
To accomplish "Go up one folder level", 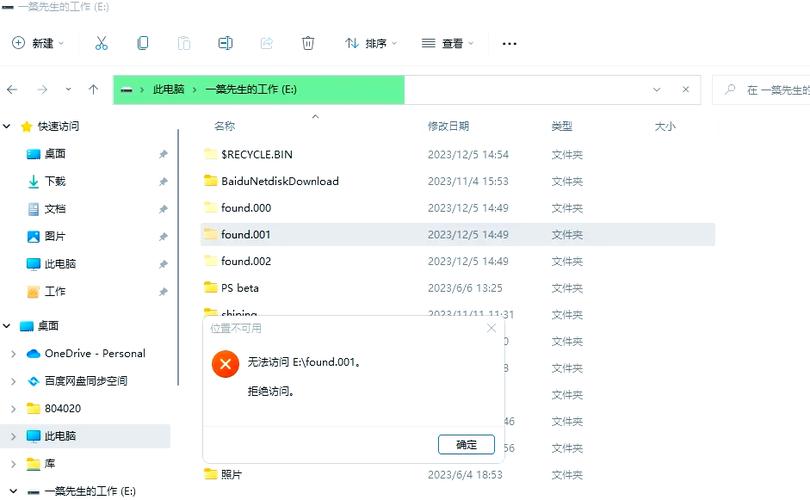I will point(93,90).
